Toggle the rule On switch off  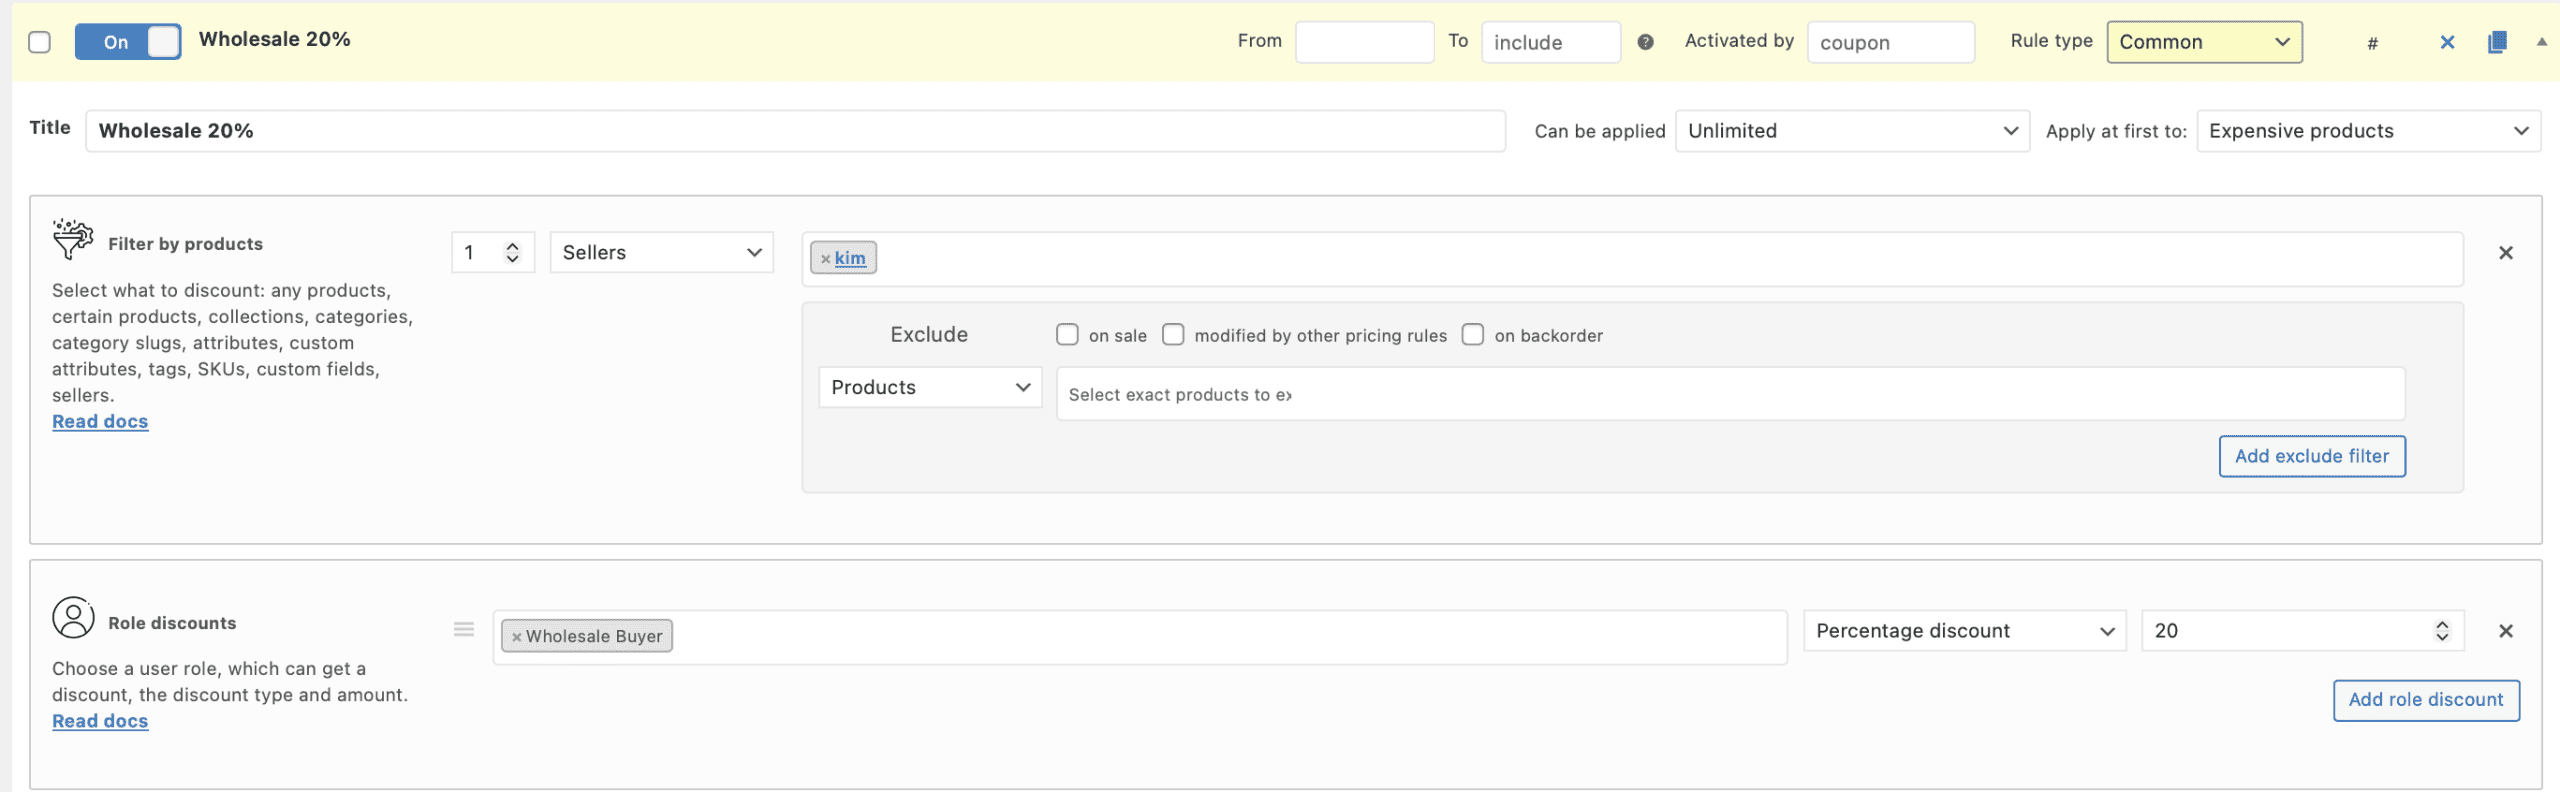click(128, 42)
